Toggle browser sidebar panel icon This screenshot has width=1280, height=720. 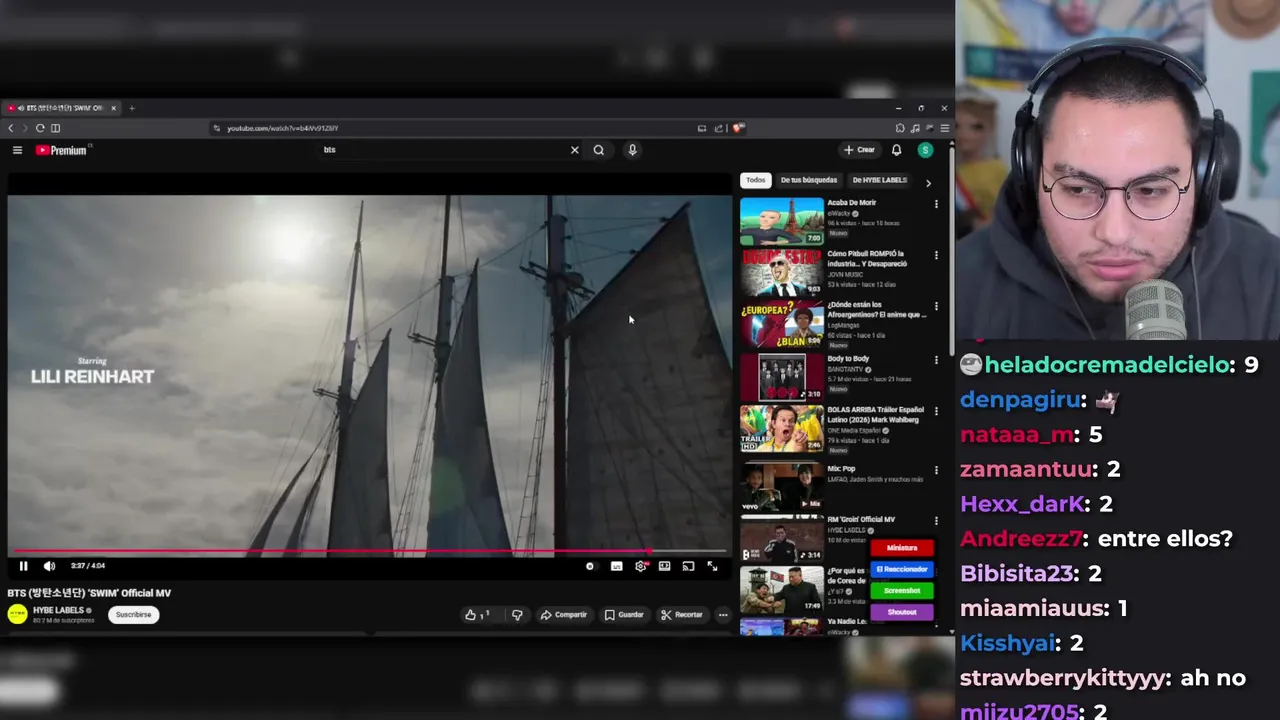point(55,128)
